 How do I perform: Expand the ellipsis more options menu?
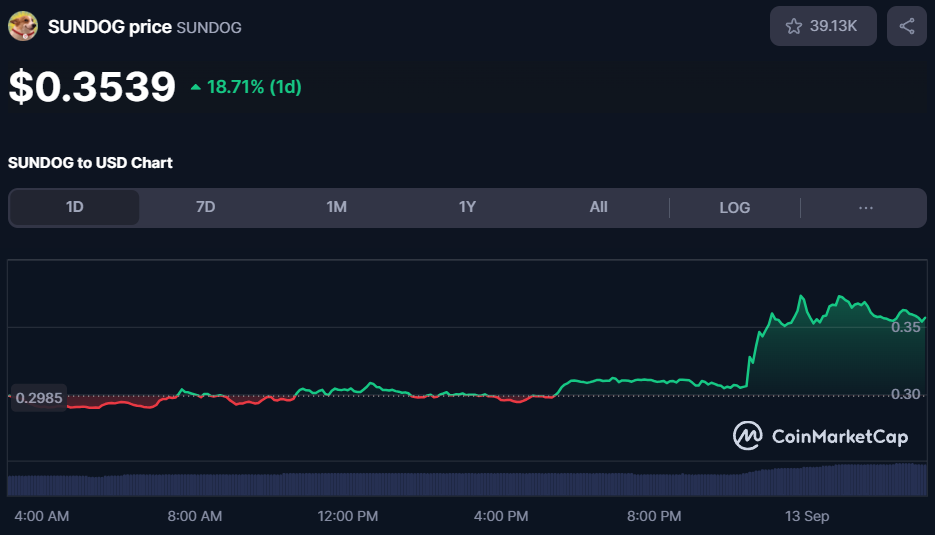coord(866,207)
